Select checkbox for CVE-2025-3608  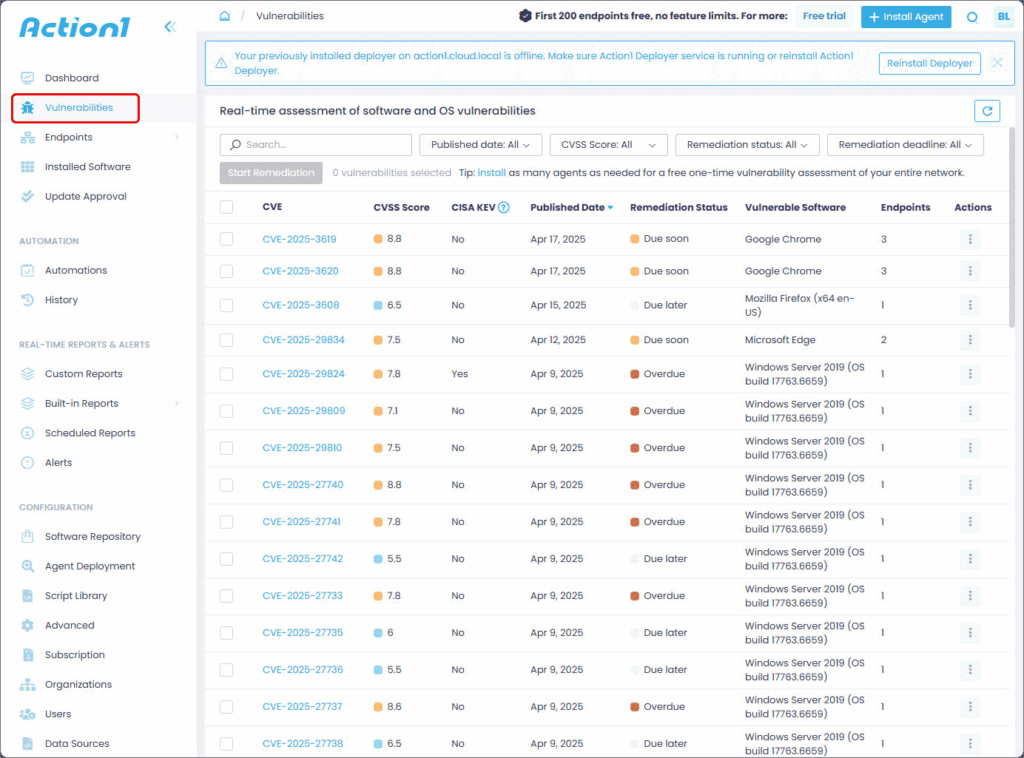[227, 305]
